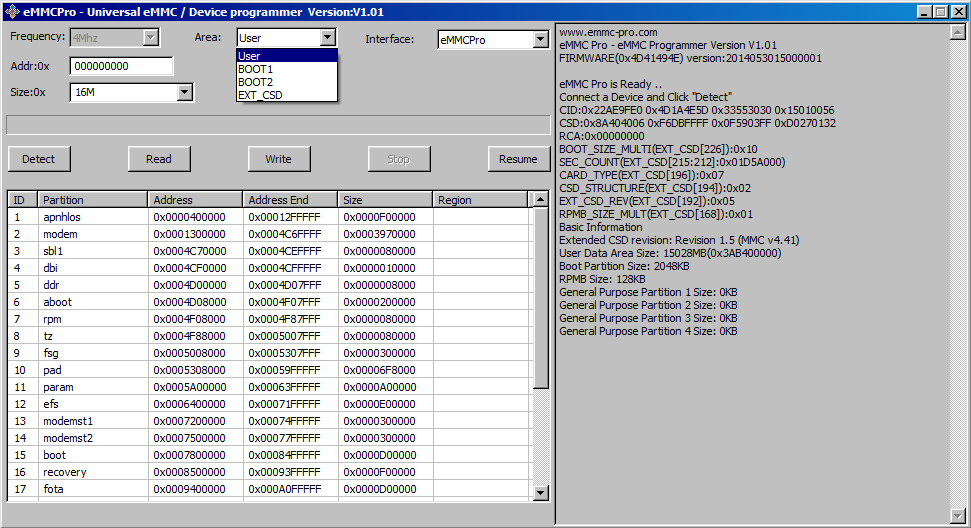Select the fota partition row
Viewport: 971px width, 528px height.
tap(269, 489)
